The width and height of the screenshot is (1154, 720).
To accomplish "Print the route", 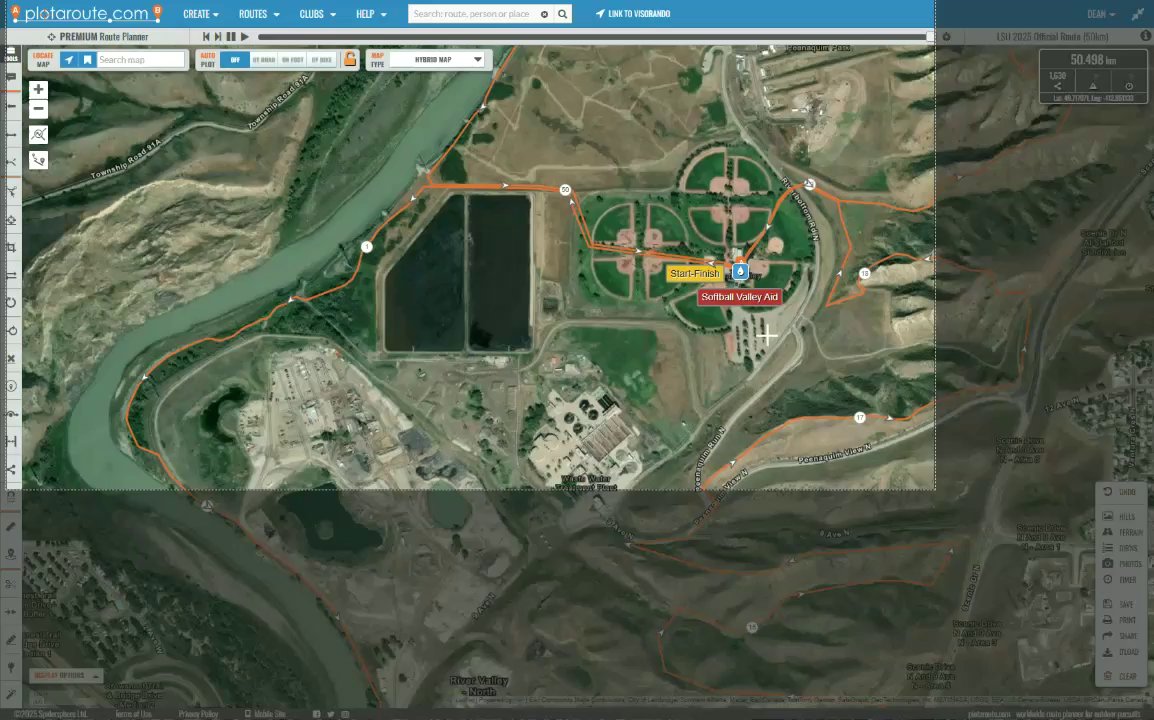I will coord(1119,620).
